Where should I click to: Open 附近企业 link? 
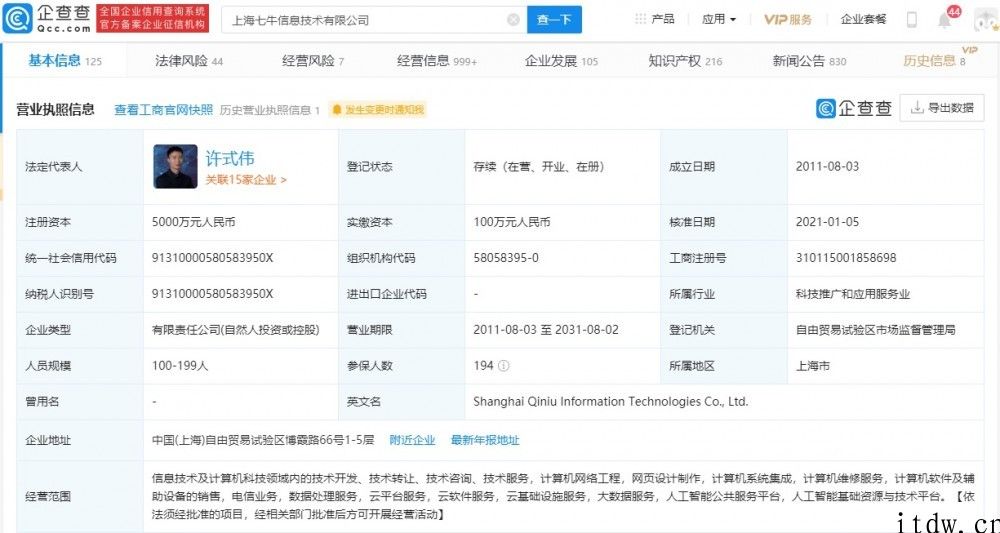[413, 440]
